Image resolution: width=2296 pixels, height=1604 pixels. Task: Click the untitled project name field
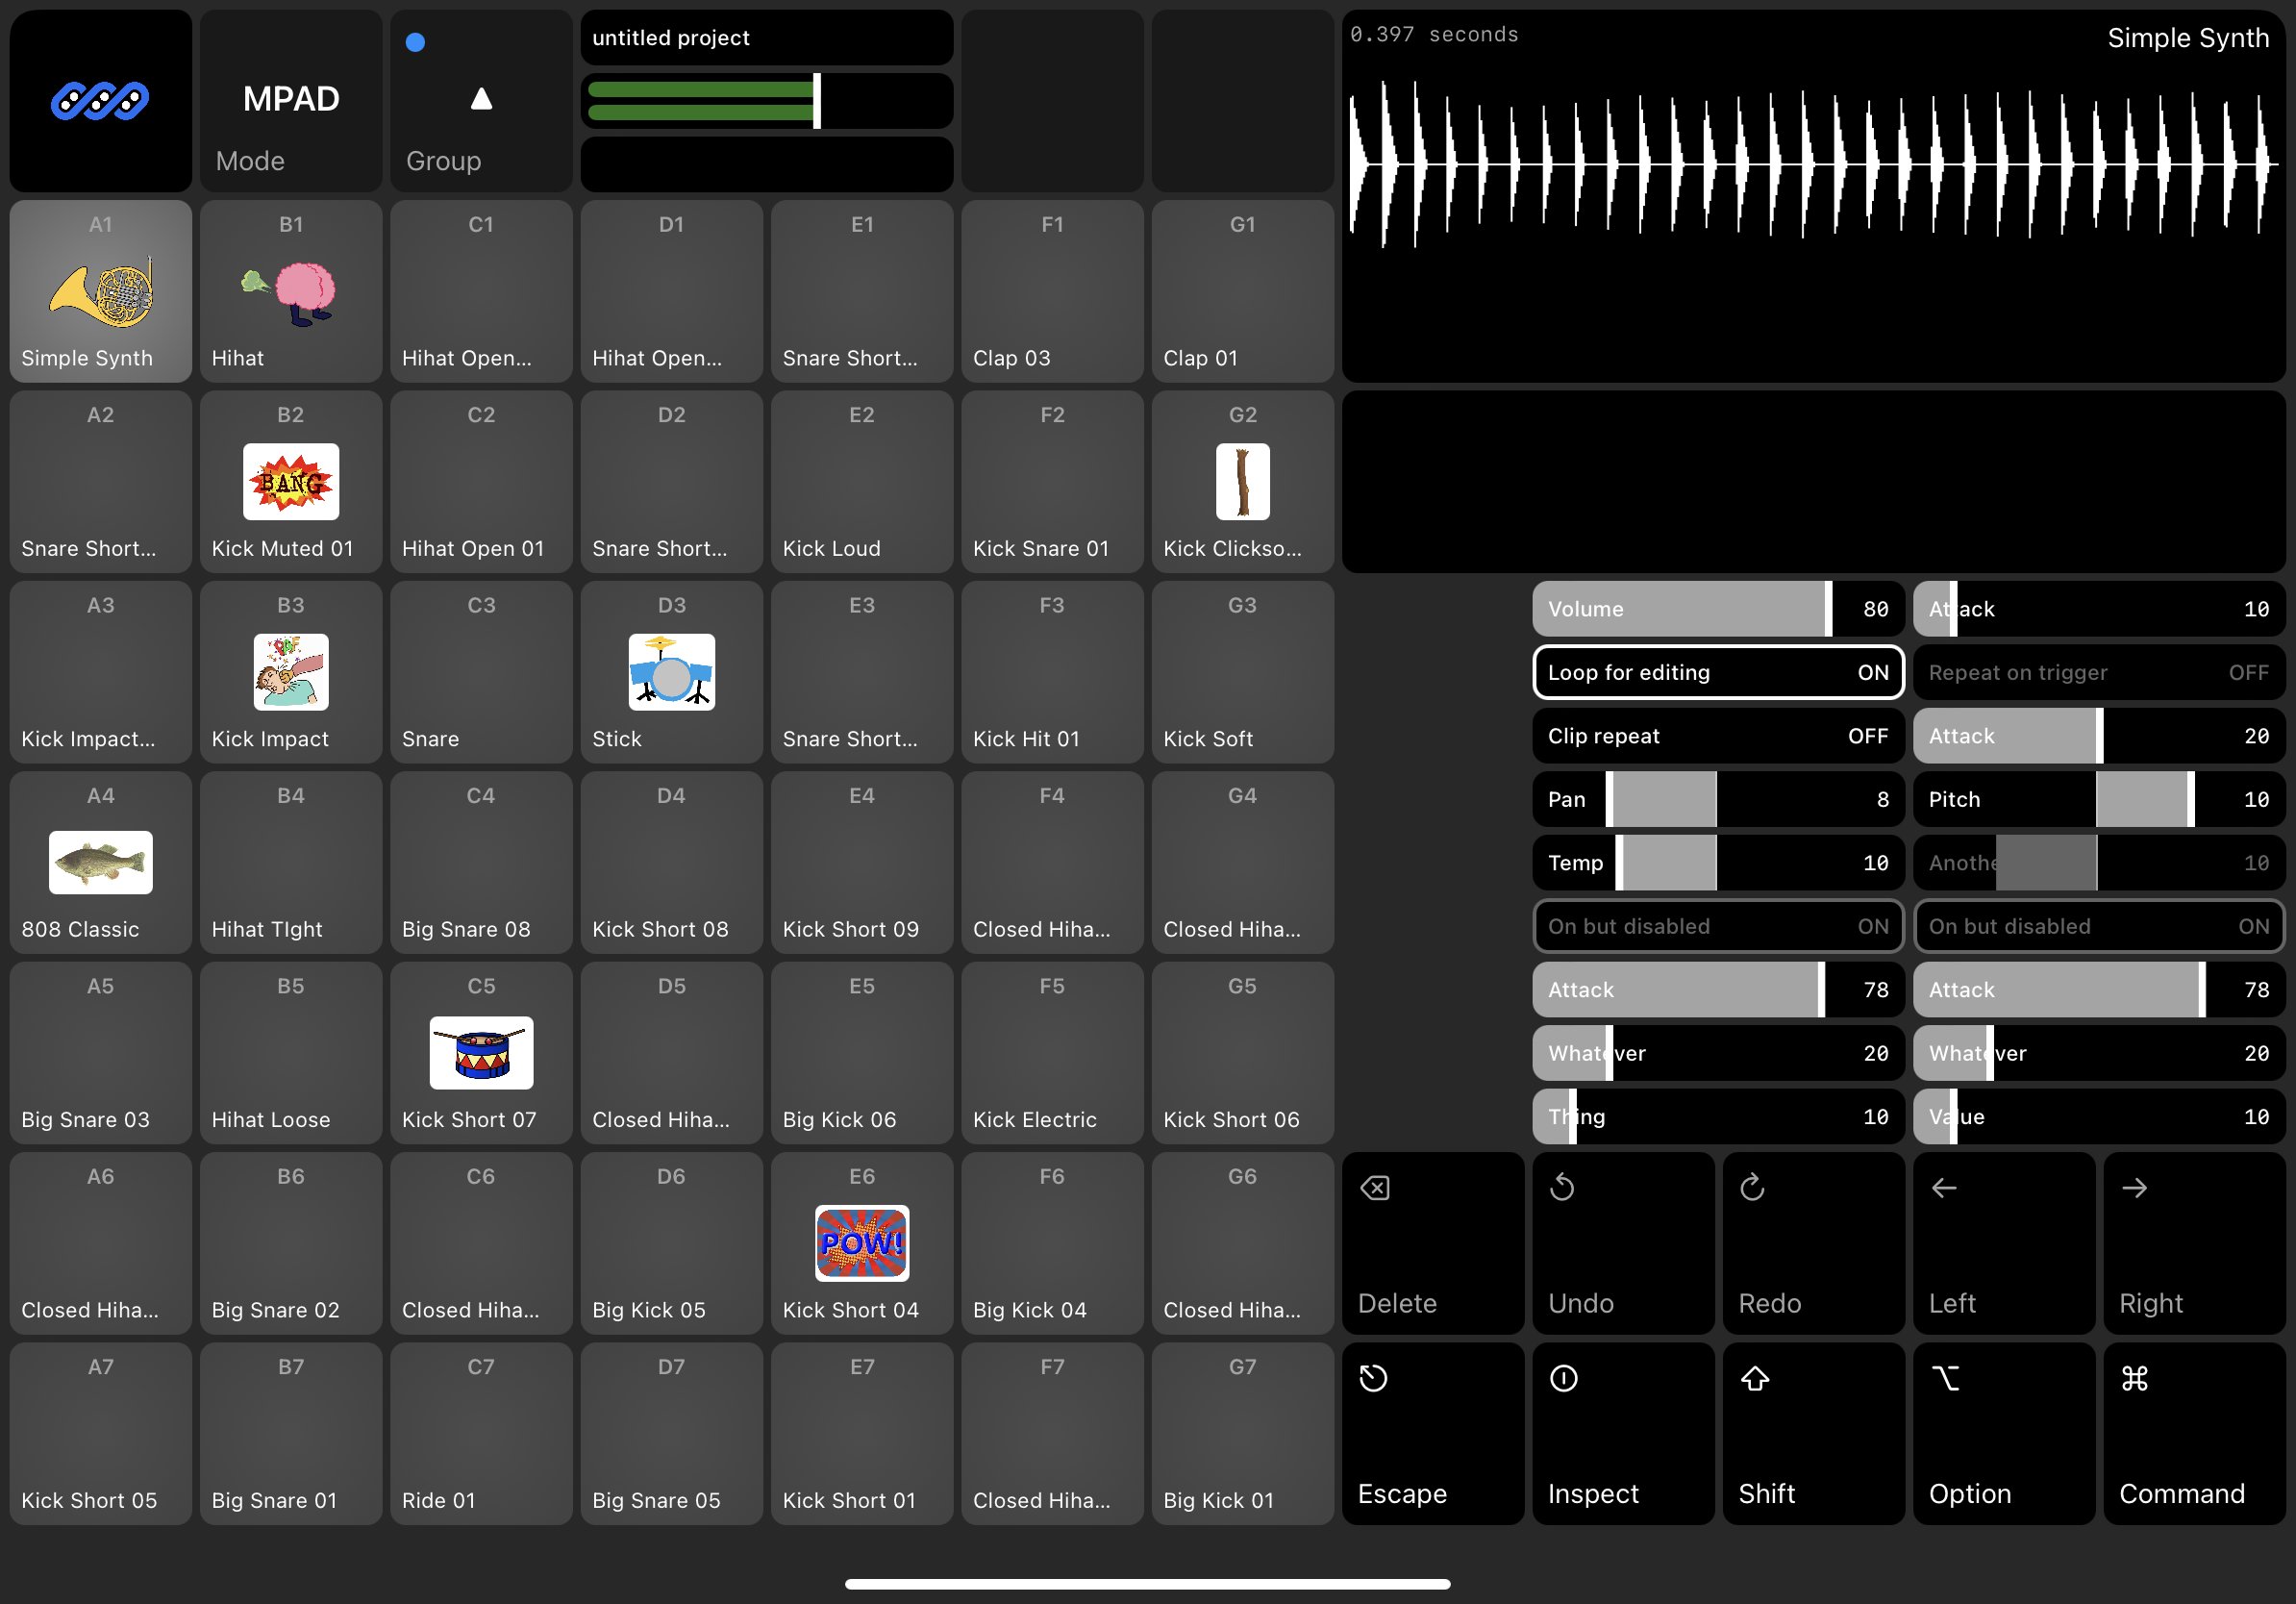[766, 38]
